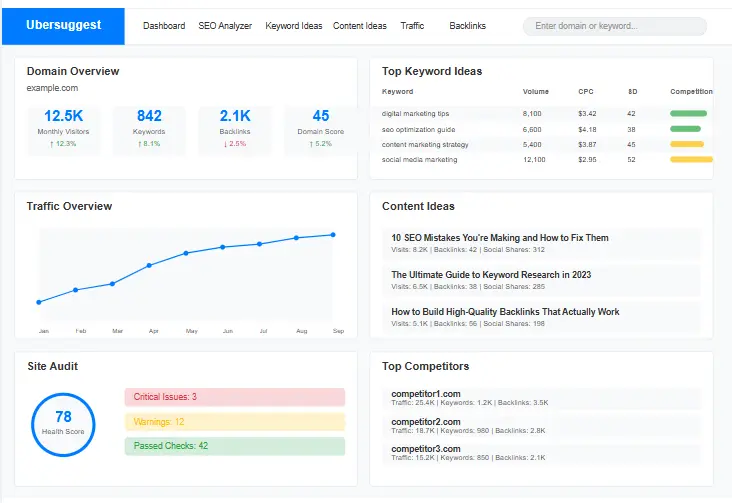Click the Top Competitors heading
Screen dimensions: 732x503
point(425,366)
